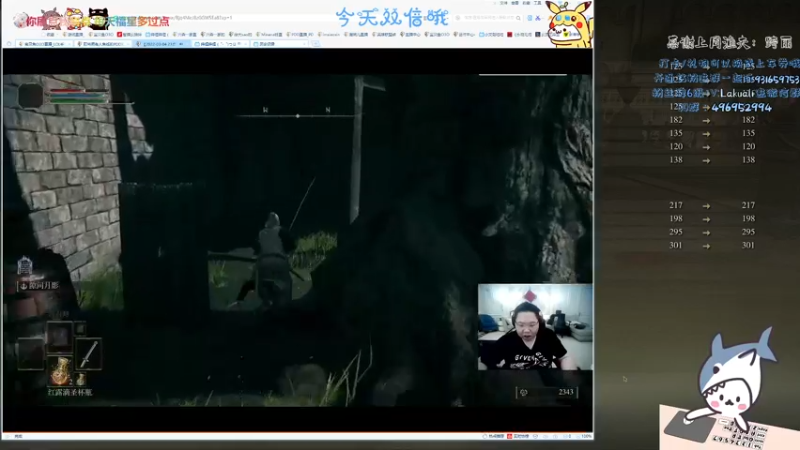800x450 pixels.
Task: Click the 217 → 217 row in overlay list
Action: pos(712,205)
